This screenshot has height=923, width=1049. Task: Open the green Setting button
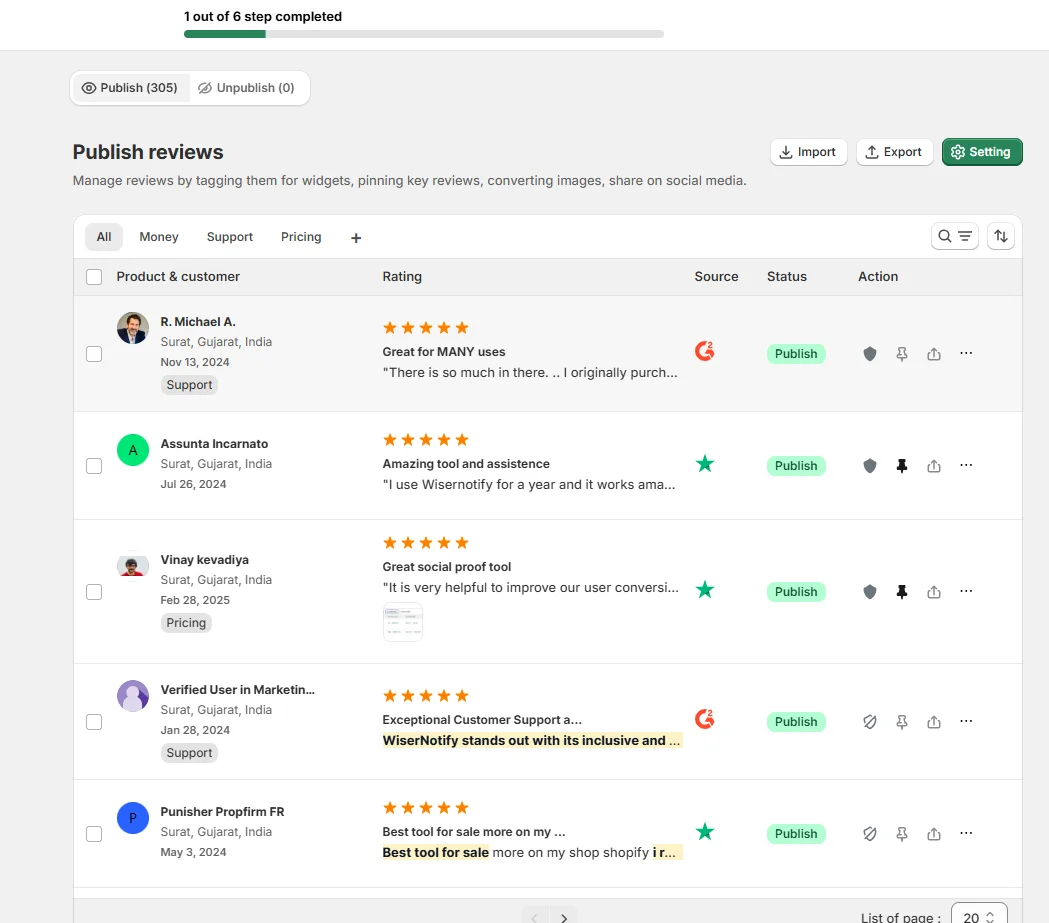tap(981, 152)
